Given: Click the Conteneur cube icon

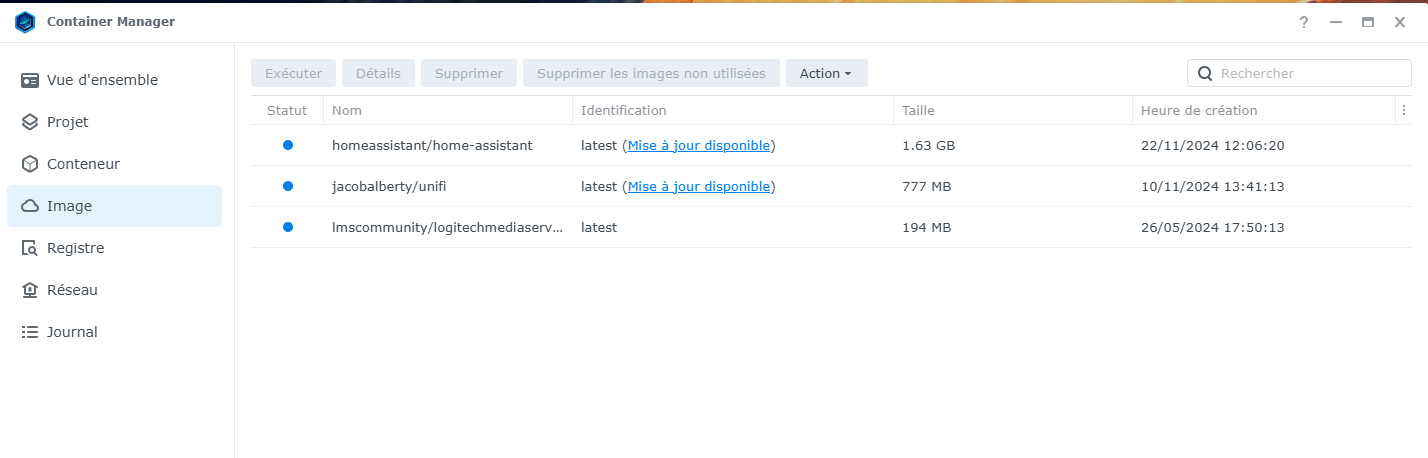Looking at the screenshot, I should point(30,164).
